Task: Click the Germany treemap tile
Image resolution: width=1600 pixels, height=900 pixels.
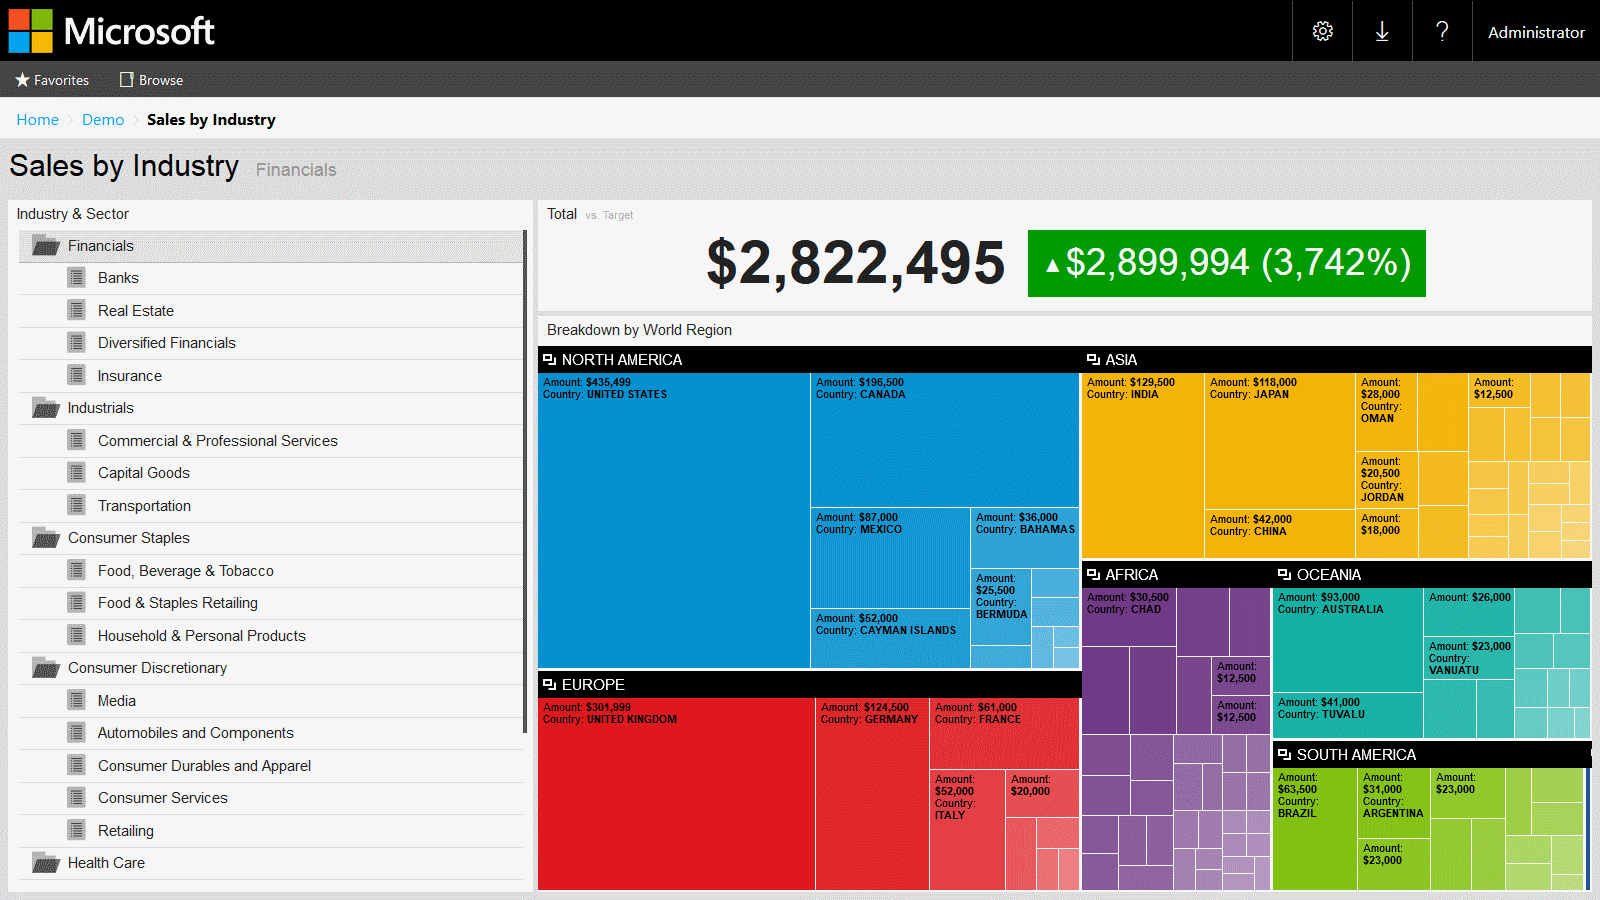Action: (873, 794)
